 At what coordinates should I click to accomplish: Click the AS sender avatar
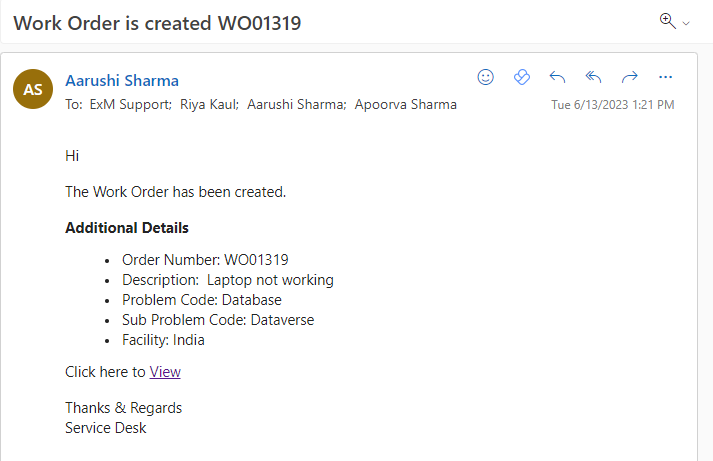[33, 89]
